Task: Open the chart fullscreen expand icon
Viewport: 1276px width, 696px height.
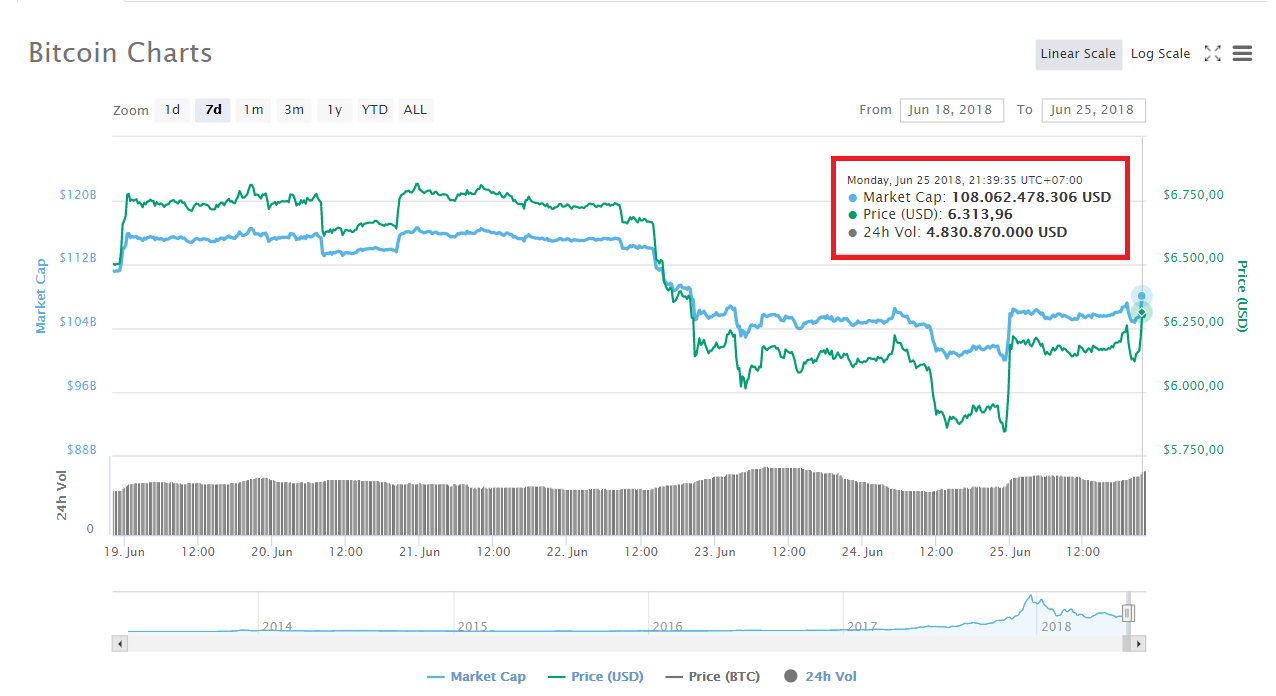Action: pos(1212,53)
